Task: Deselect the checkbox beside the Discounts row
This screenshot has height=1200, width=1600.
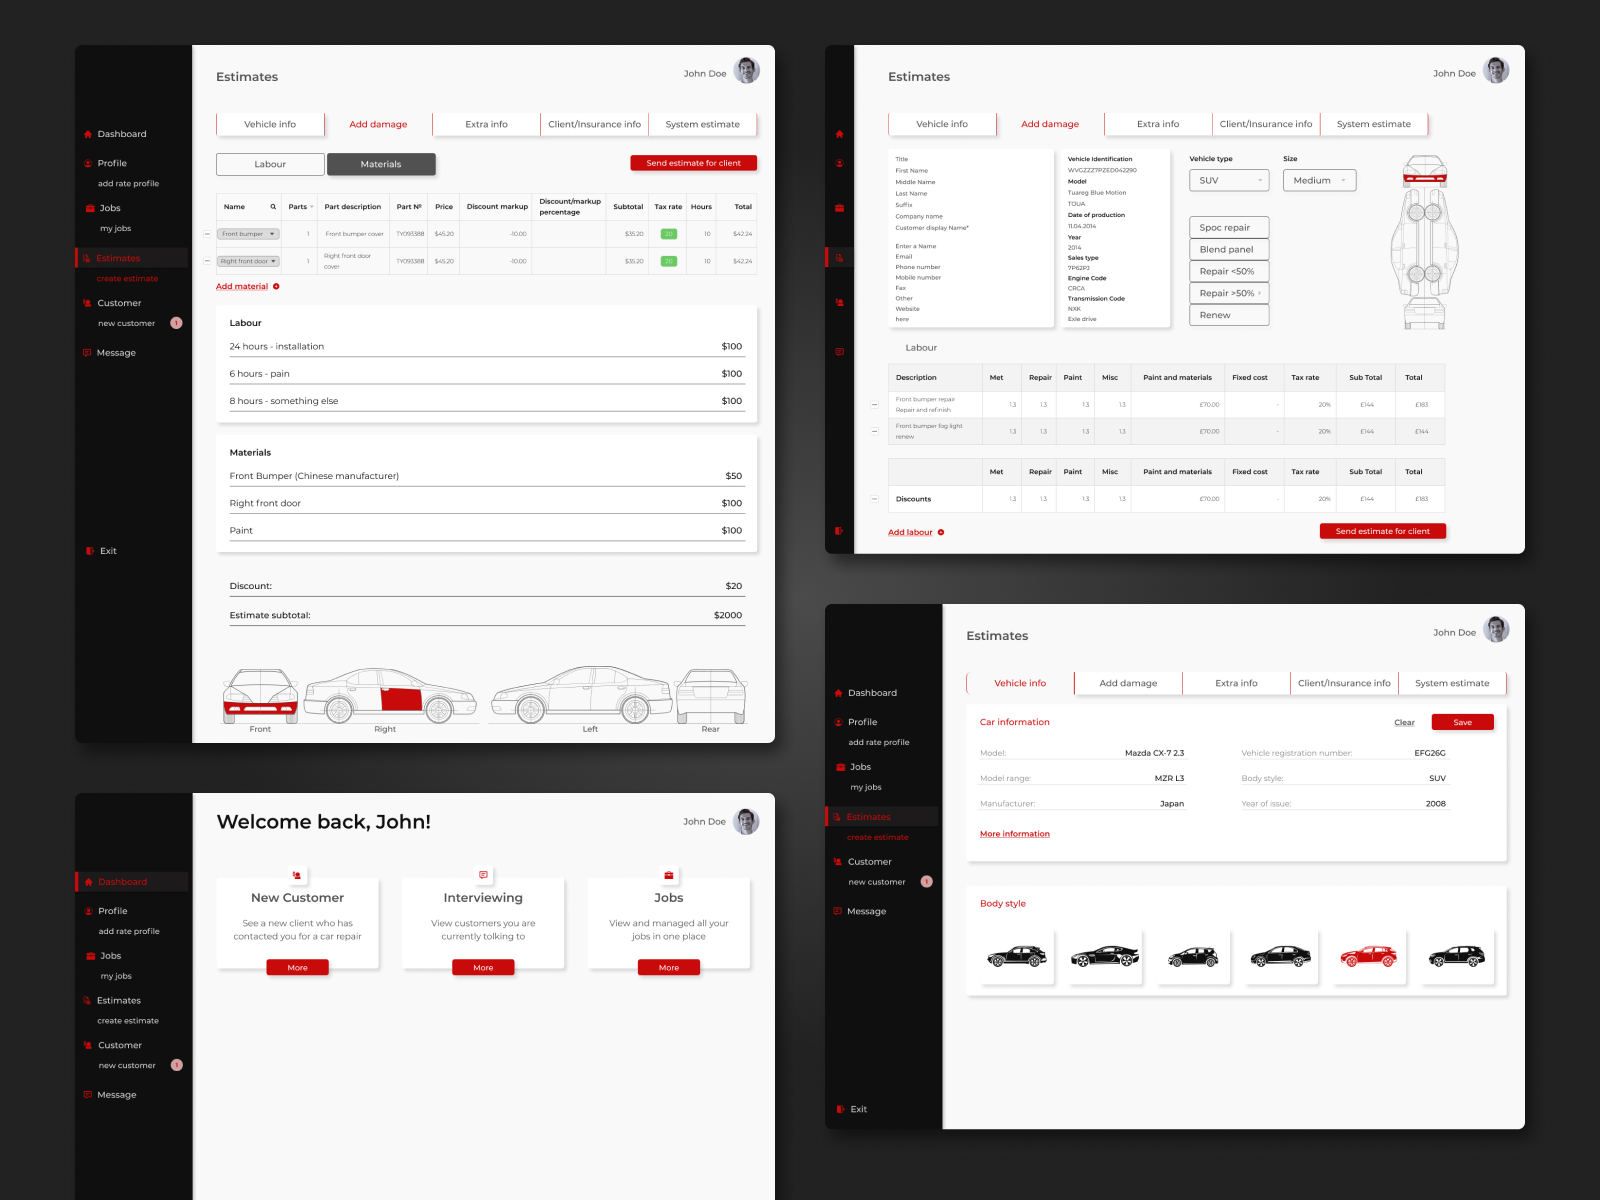Action: tap(874, 498)
